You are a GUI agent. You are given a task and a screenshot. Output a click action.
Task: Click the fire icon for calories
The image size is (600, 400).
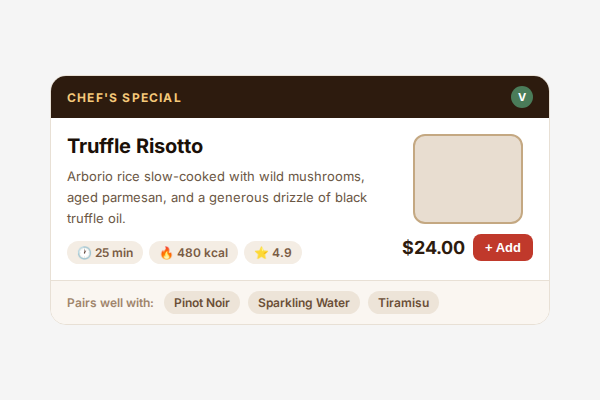tap(166, 253)
